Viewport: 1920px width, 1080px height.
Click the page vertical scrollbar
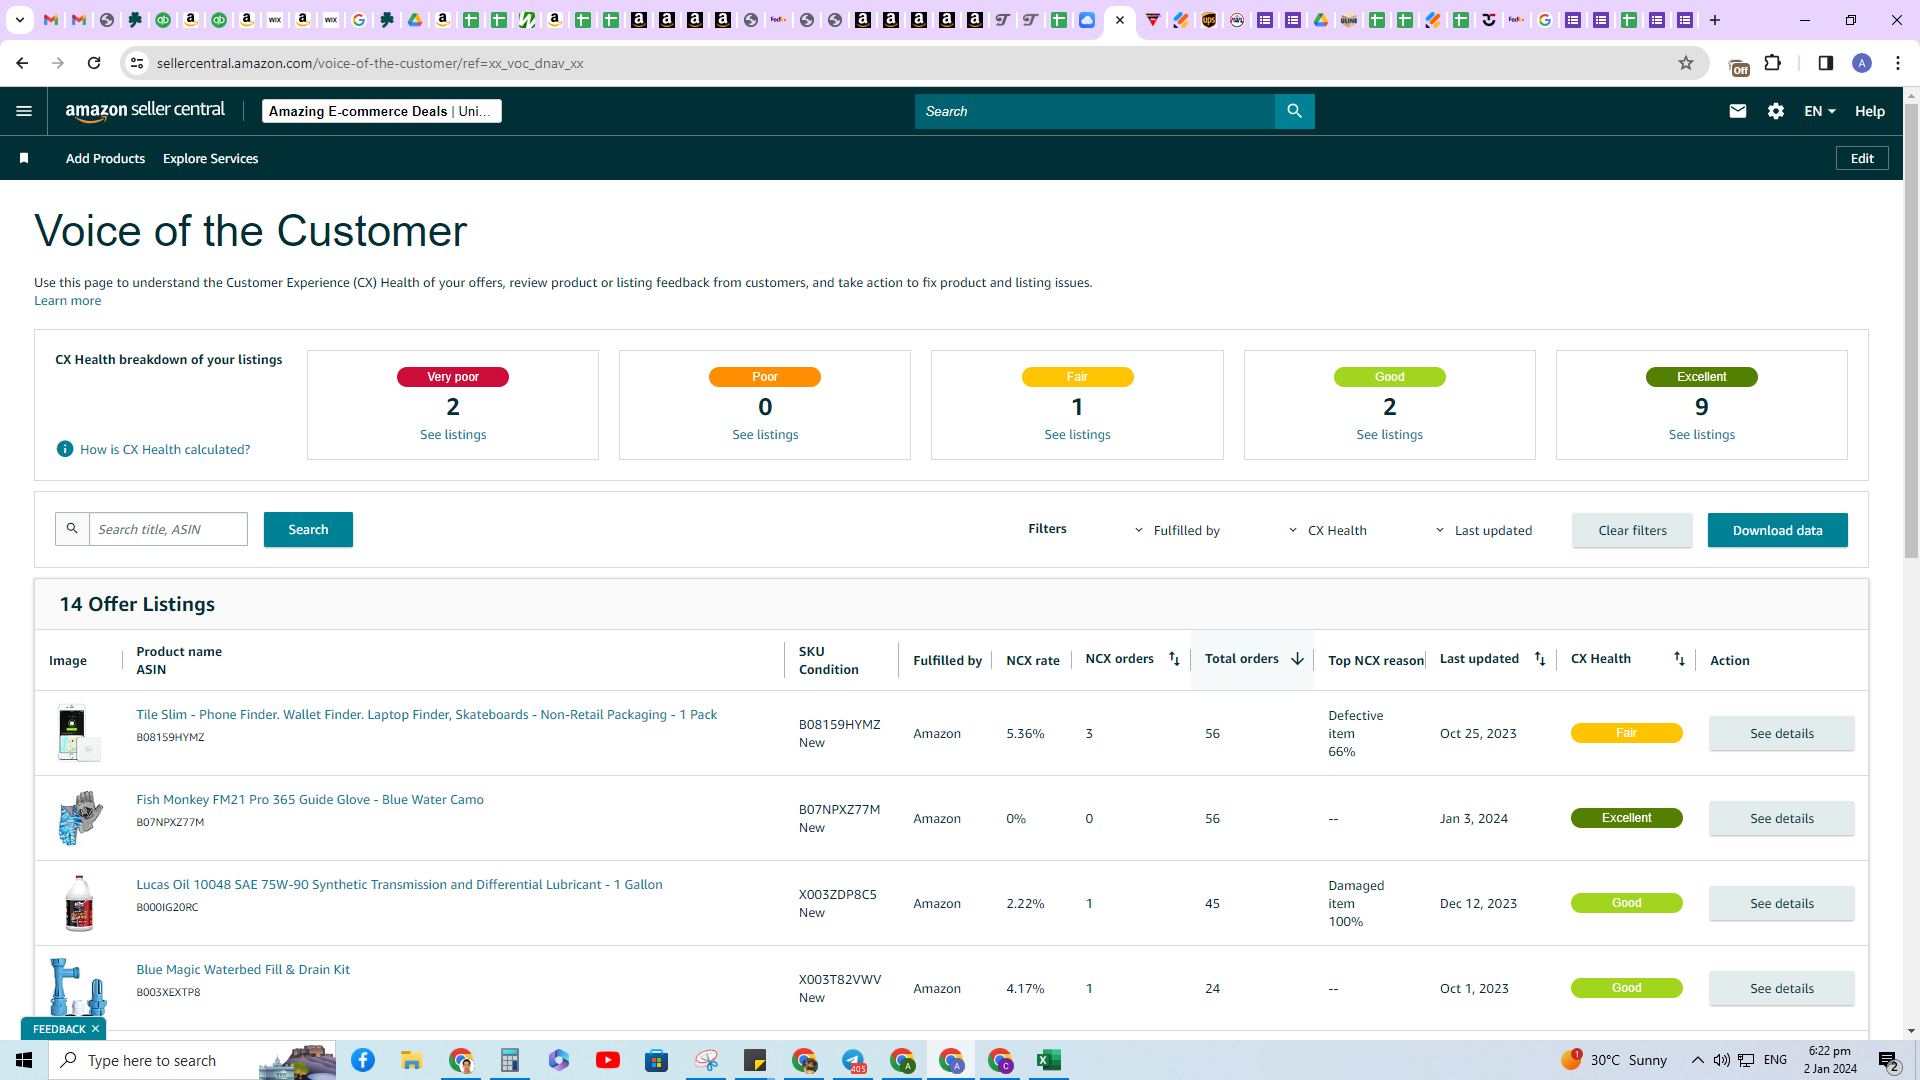(1911, 330)
